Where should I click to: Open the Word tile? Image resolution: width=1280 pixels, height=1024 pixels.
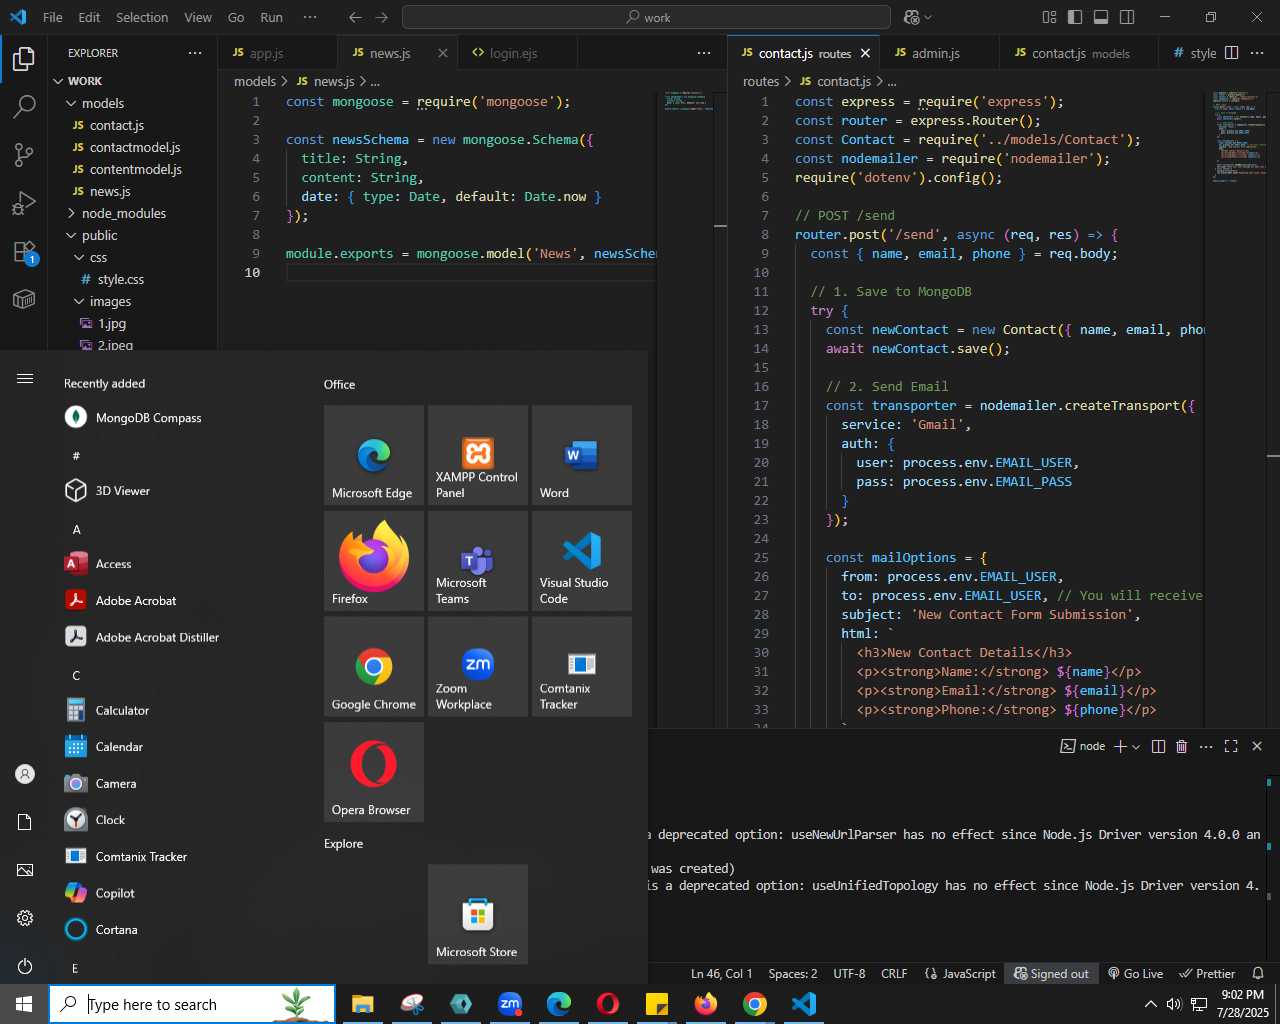pos(582,455)
